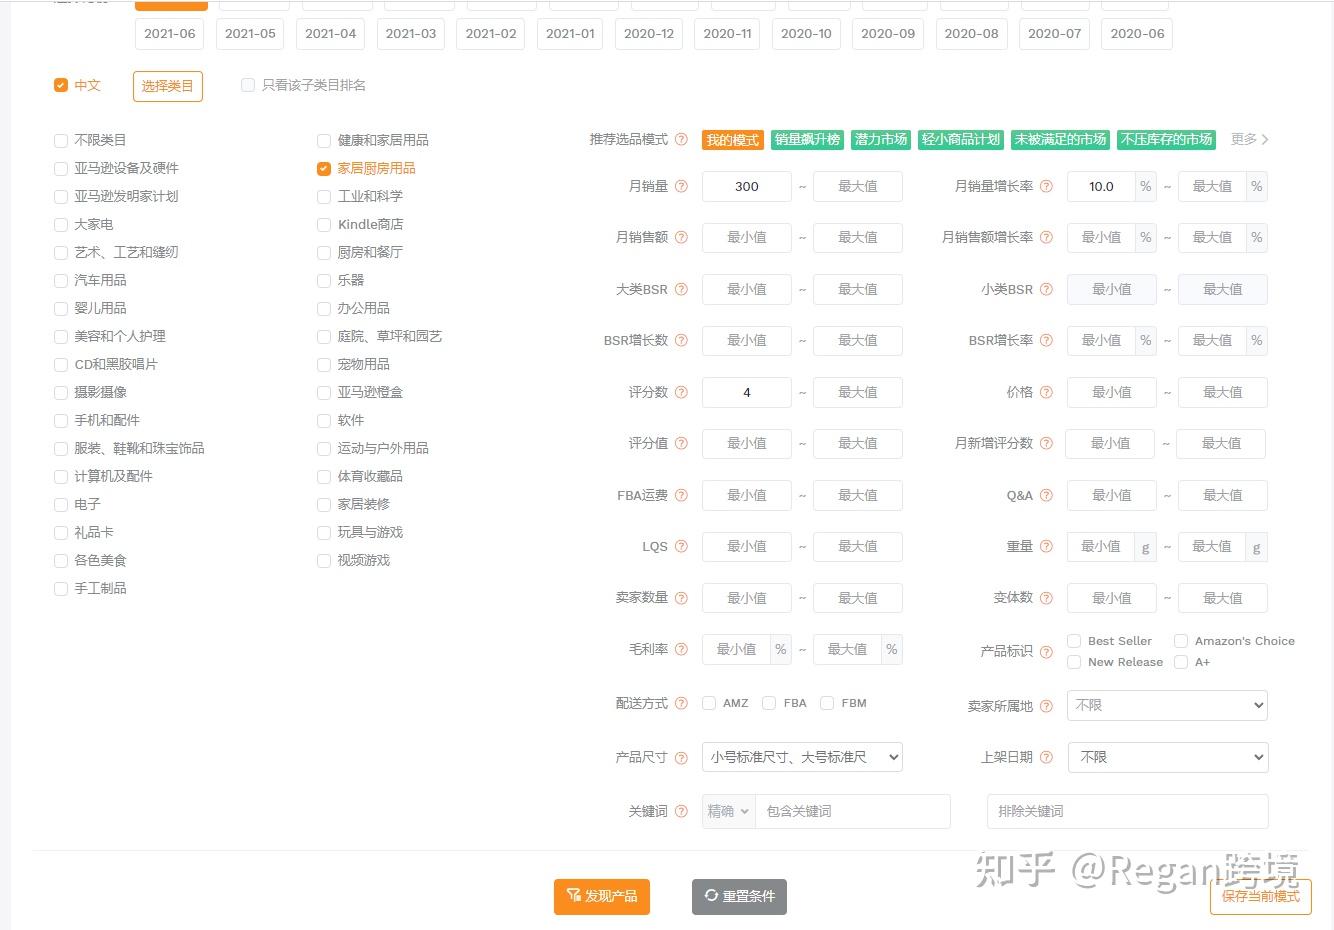Click the help icon beside 配送方式

[x=681, y=703]
